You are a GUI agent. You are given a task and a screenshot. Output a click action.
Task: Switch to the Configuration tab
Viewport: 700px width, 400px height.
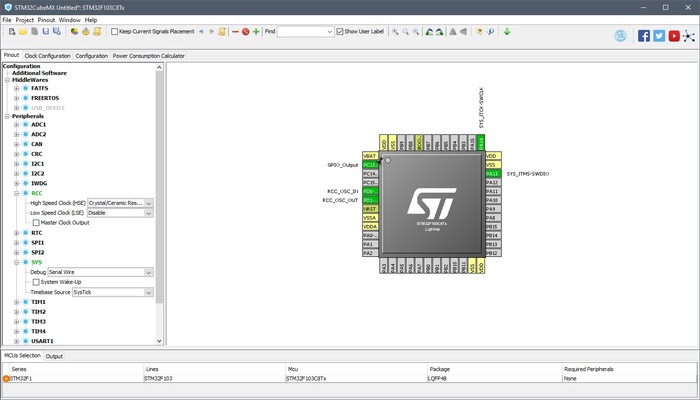92,56
